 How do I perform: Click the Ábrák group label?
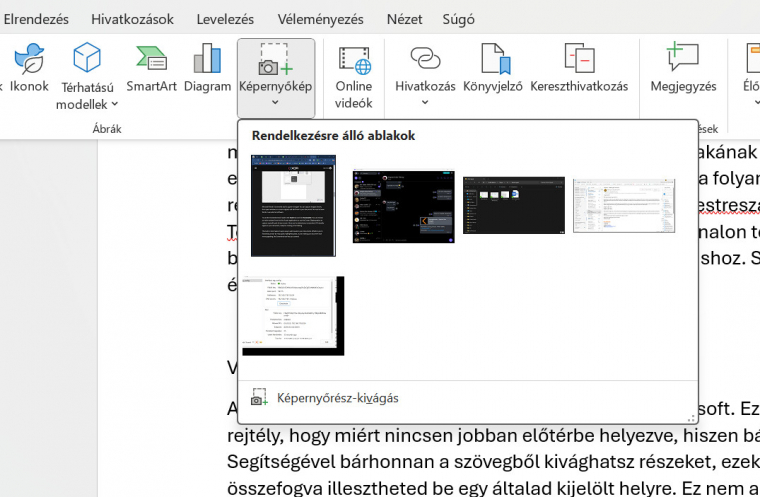[x=107, y=129]
